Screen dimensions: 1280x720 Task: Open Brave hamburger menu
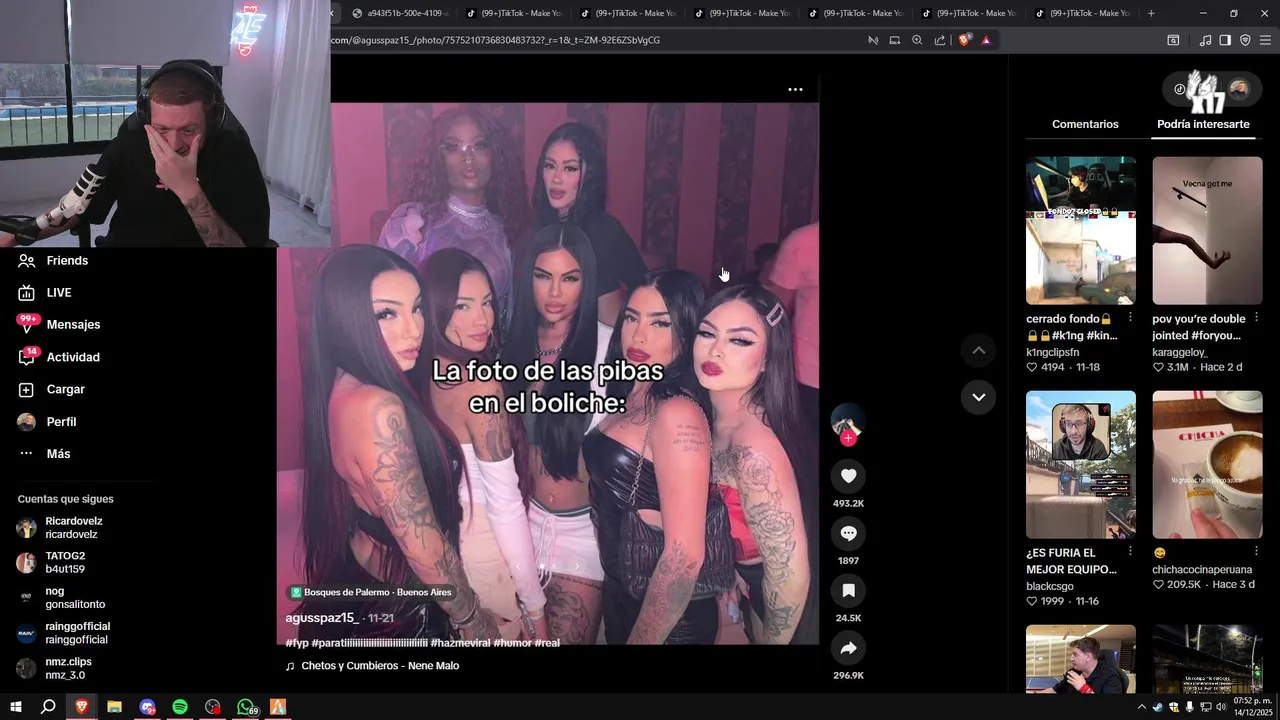click(x=1265, y=40)
